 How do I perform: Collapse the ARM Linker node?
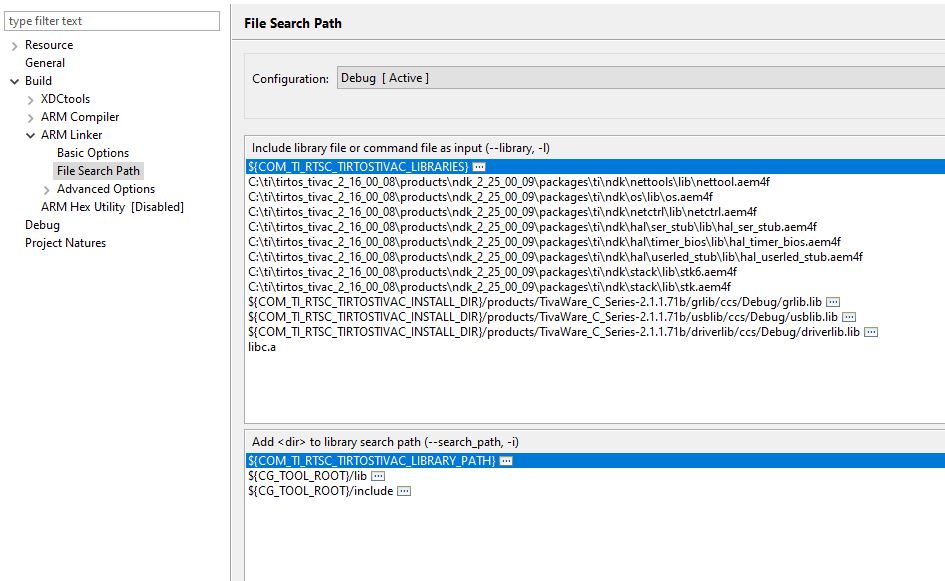pyautogui.click(x=30, y=136)
